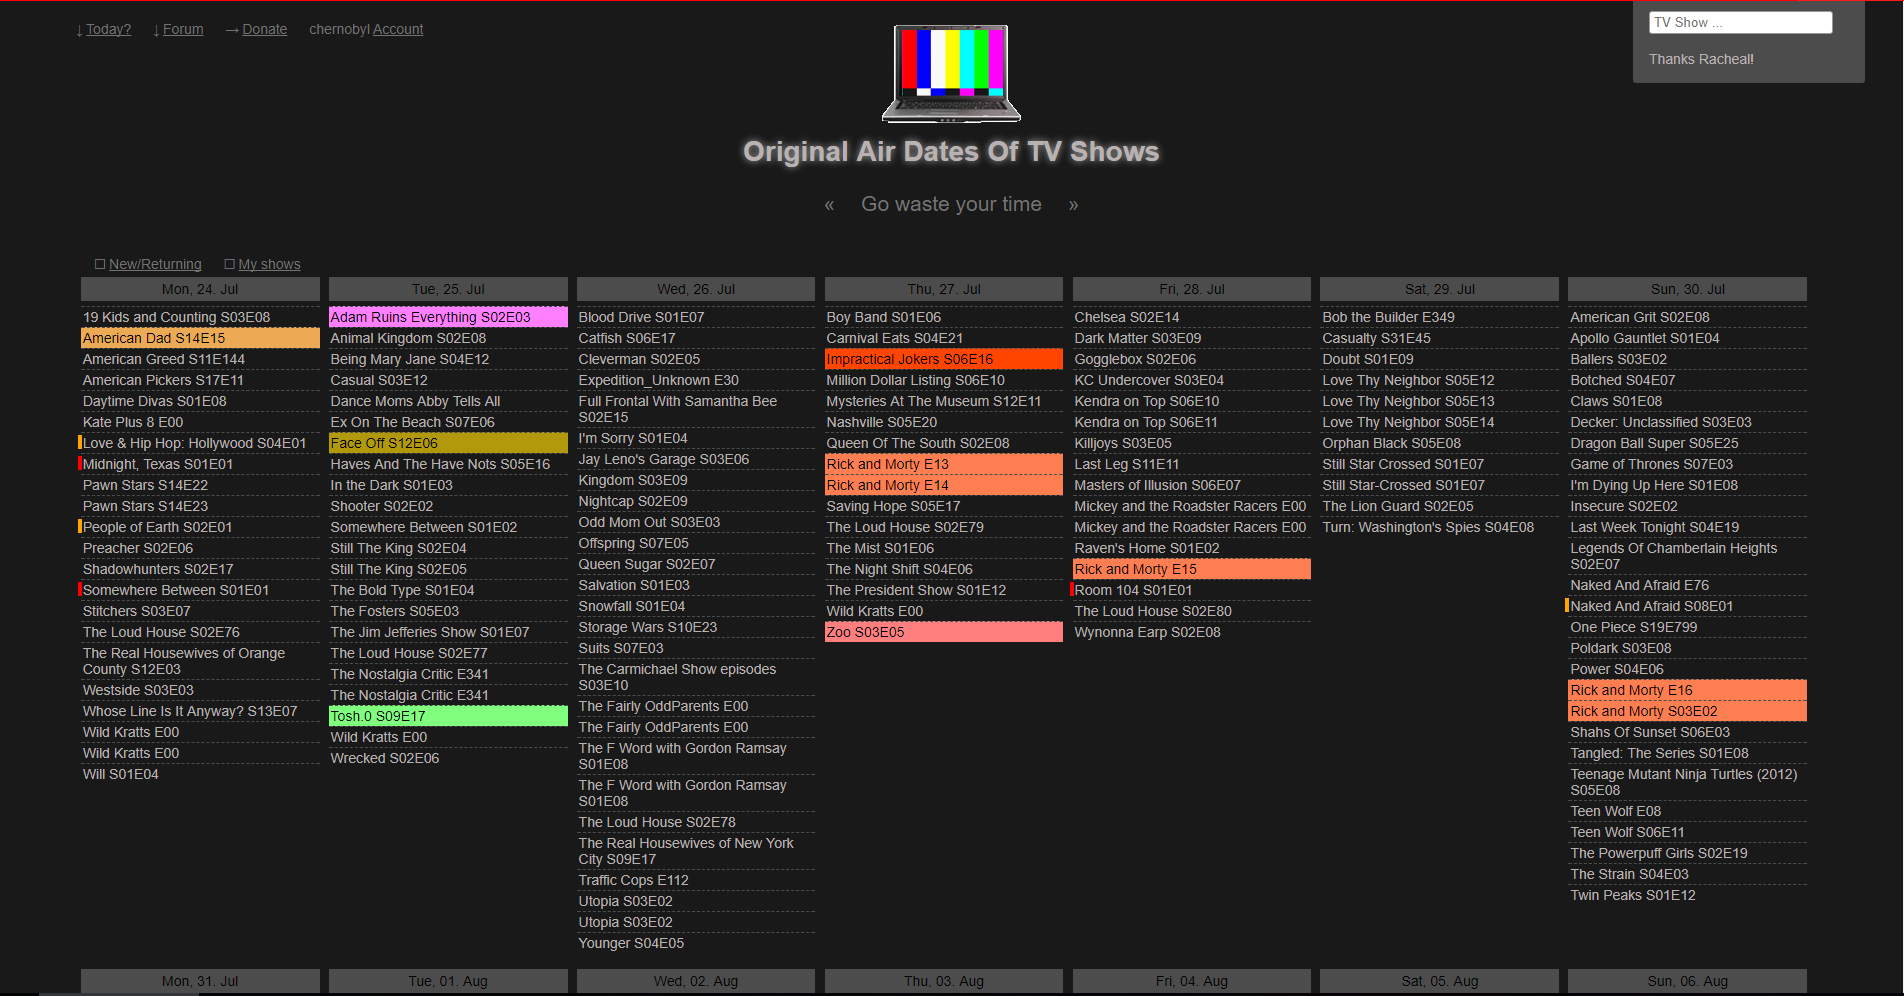Go to previous week with « arrow
The width and height of the screenshot is (1904, 996).
coord(829,205)
